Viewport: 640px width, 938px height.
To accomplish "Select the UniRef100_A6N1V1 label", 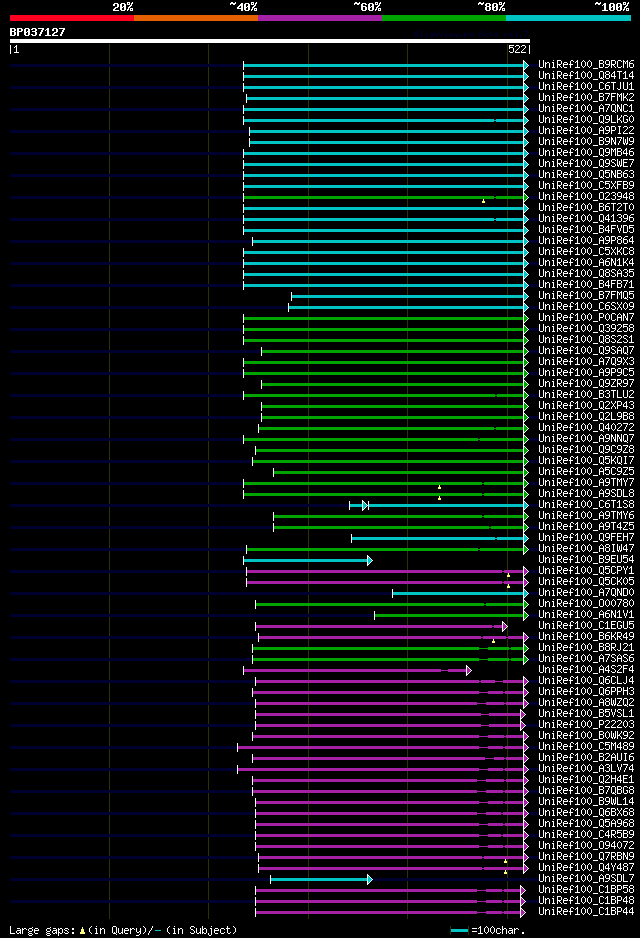I will [x=586, y=615].
